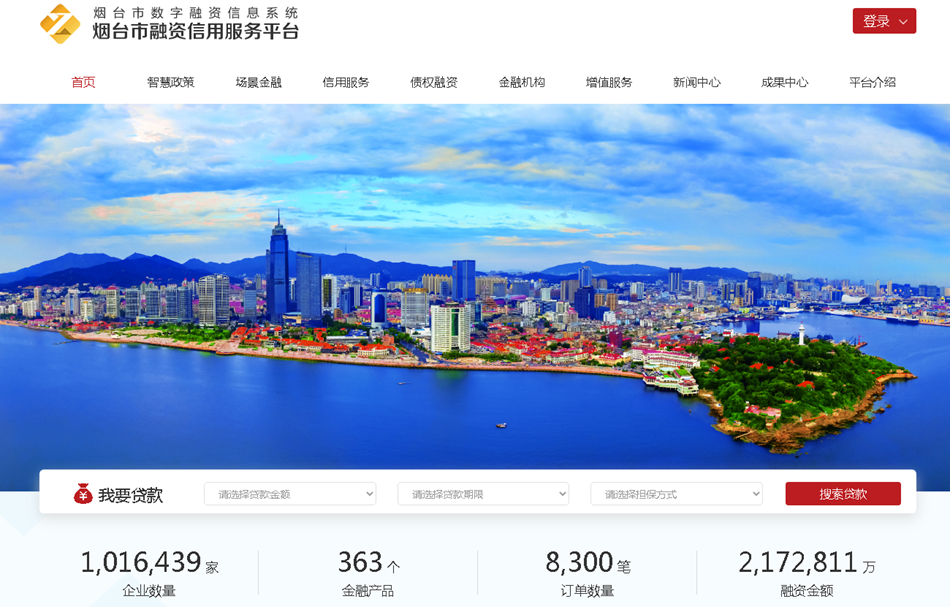The image size is (950, 607).
Task: Navigate to the 债权融资 section
Action: point(434,82)
